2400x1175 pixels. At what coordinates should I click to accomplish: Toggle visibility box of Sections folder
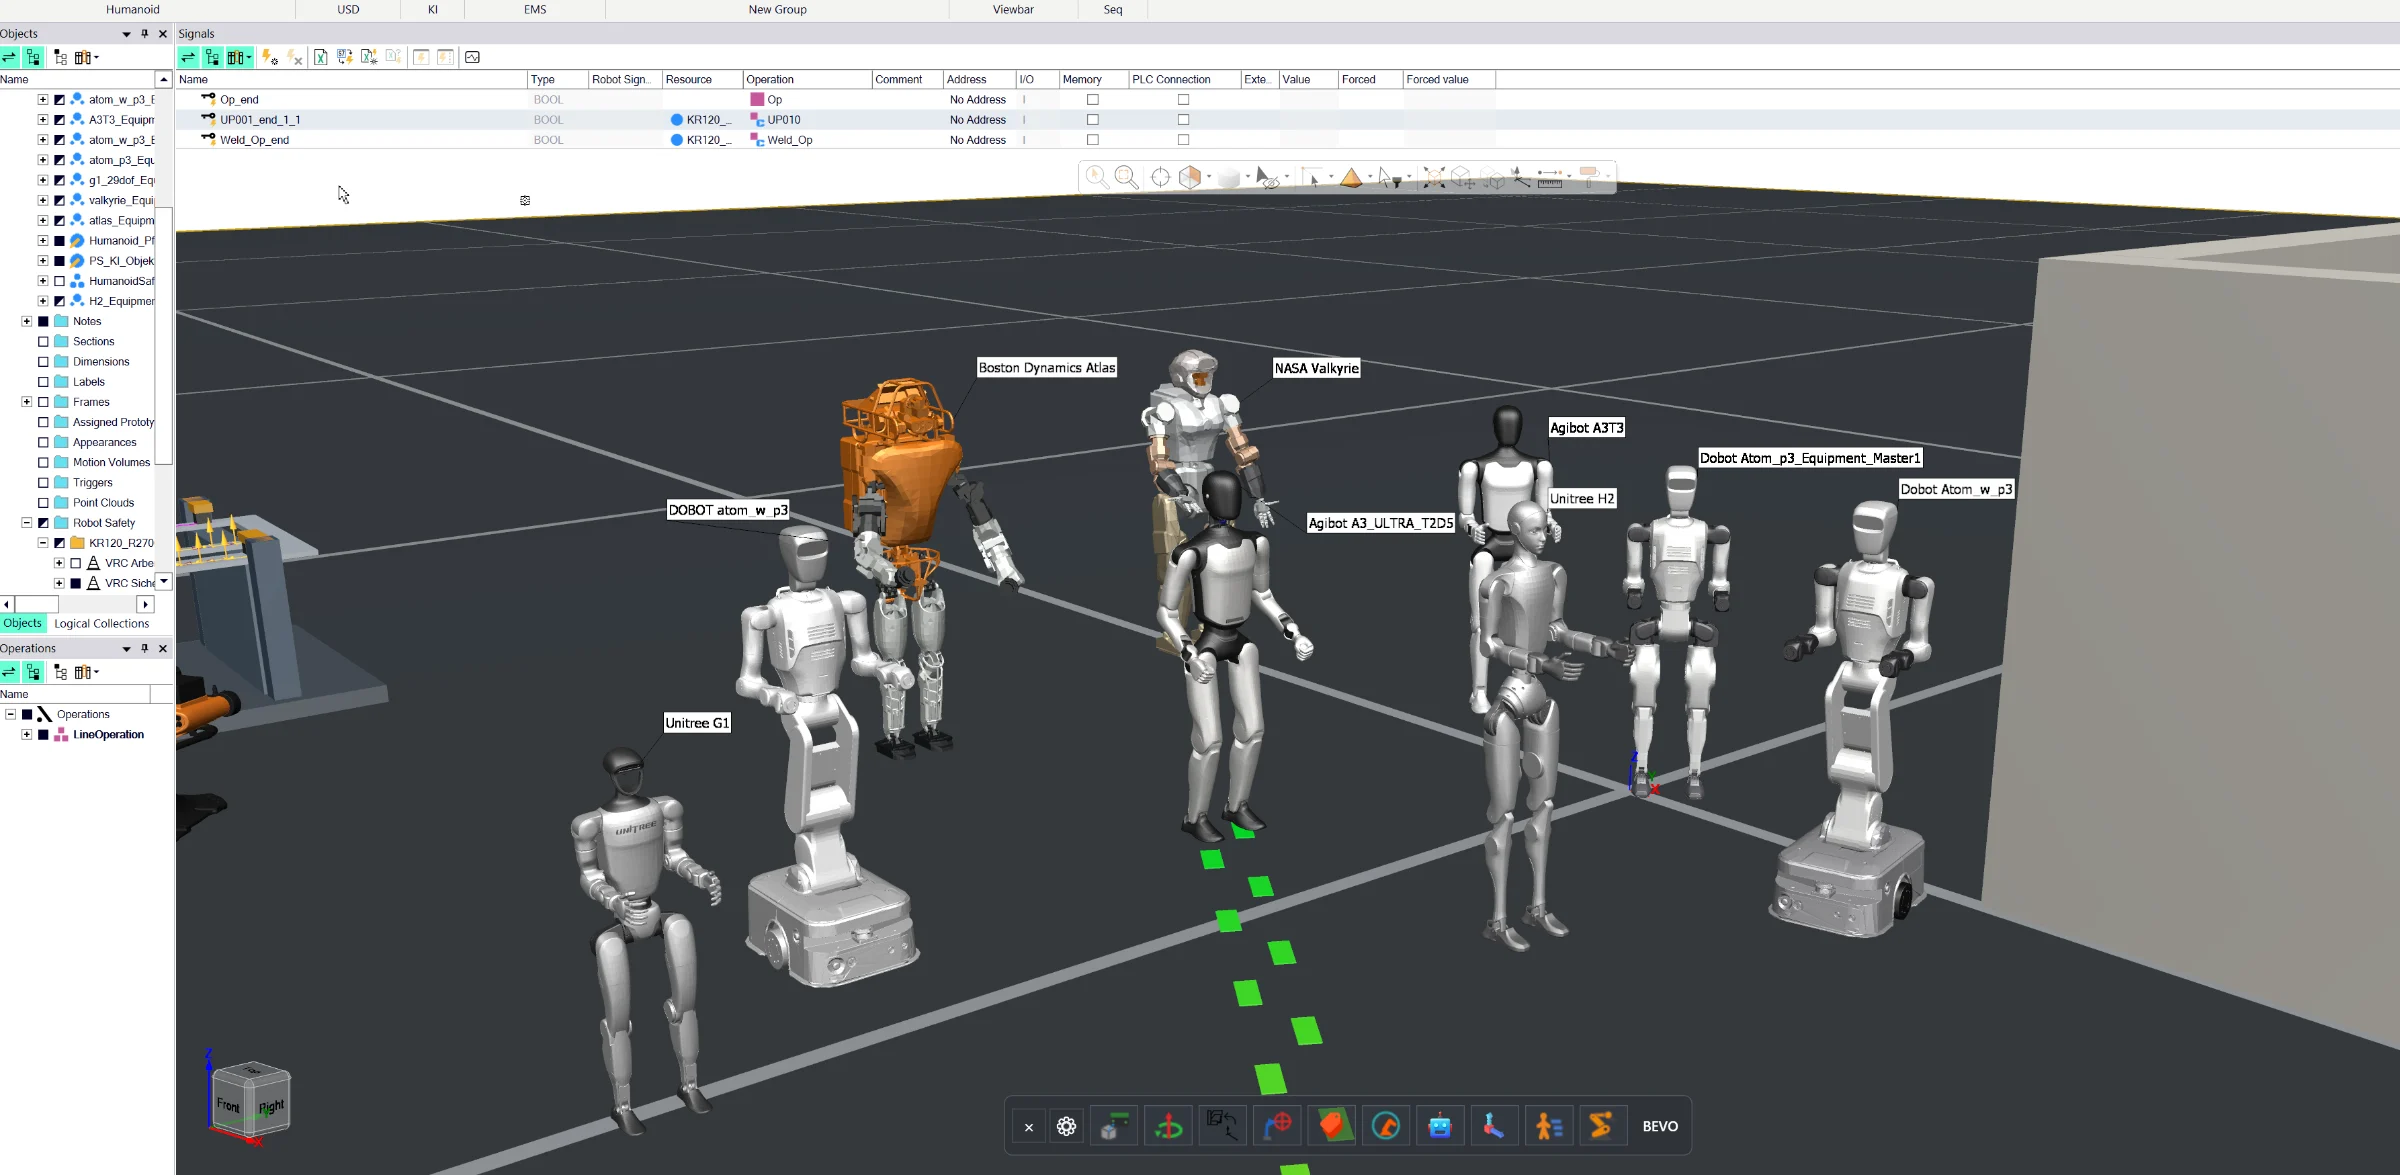[x=43, y=341]
